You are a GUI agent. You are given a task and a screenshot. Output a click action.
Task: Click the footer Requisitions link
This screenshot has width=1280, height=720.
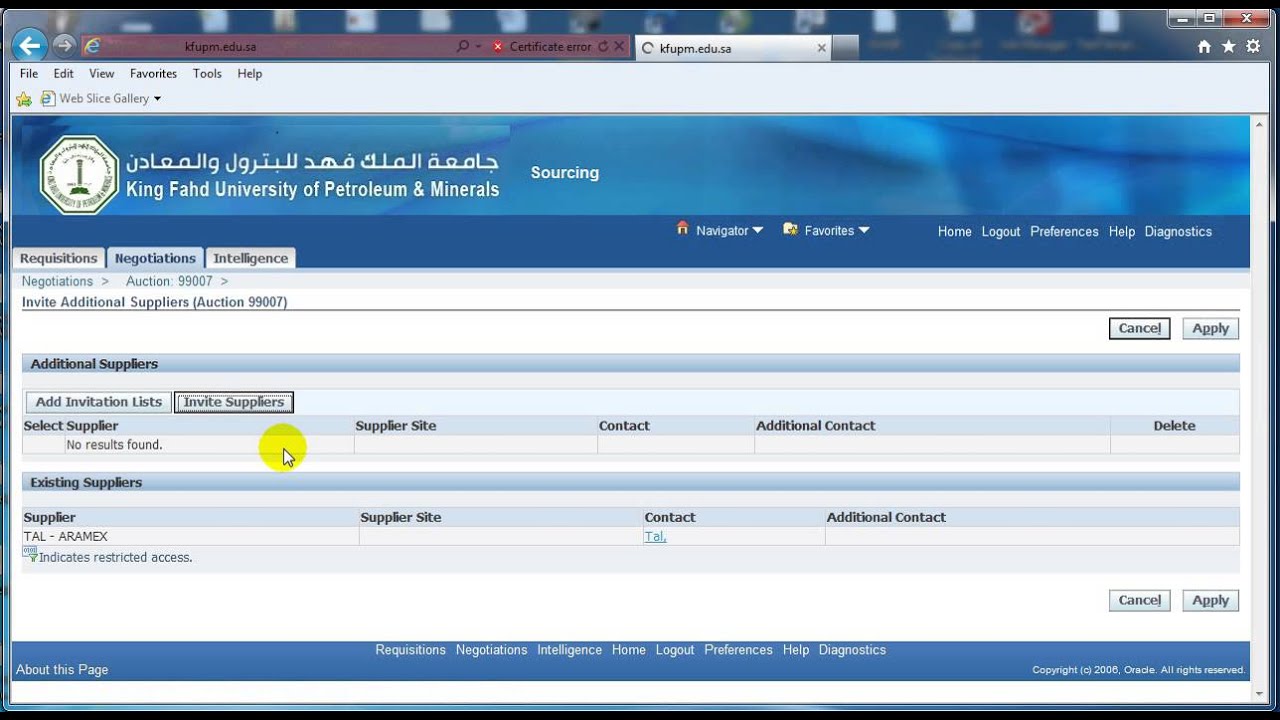coord(410,650)
